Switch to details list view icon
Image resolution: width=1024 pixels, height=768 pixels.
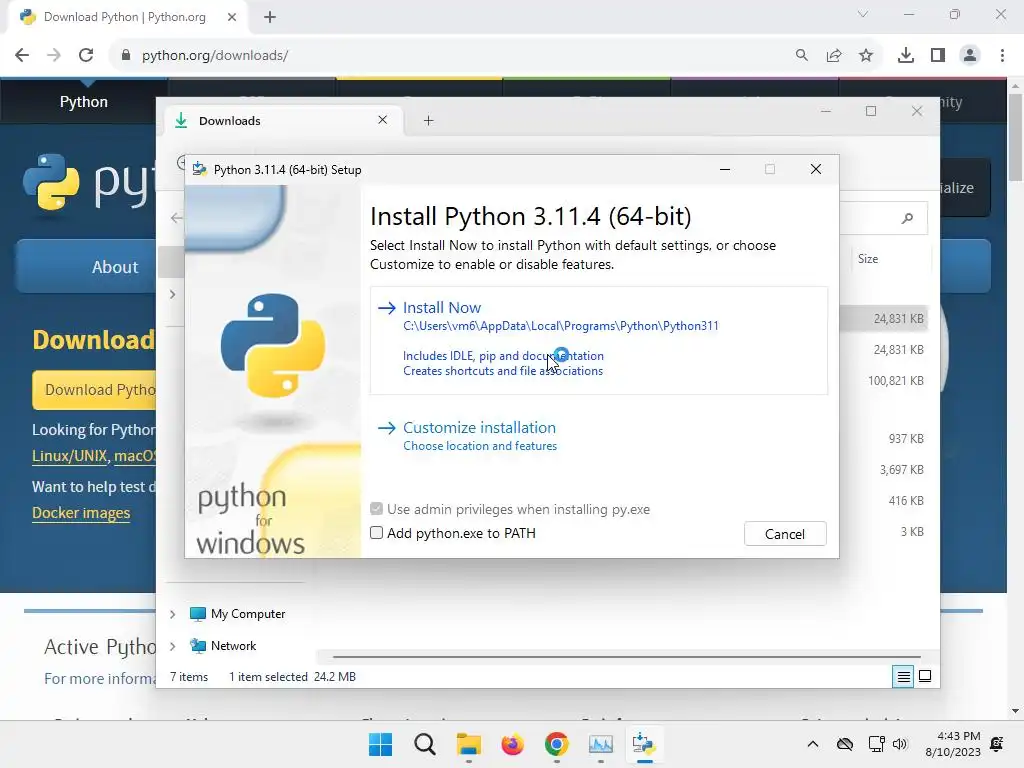click(903, 677)
